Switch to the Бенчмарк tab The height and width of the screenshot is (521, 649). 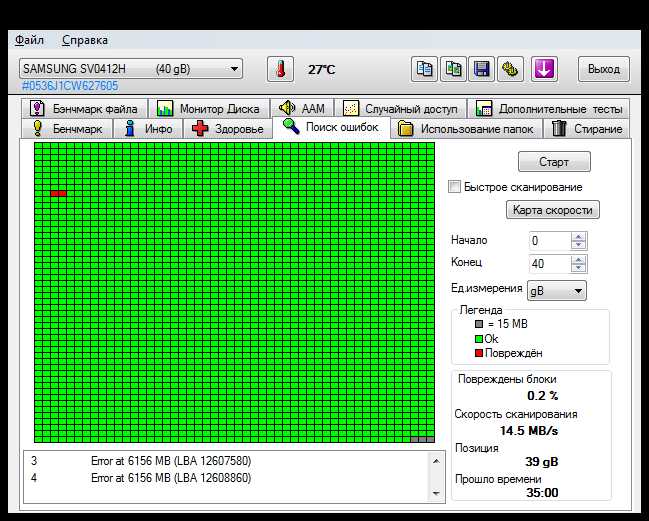click(67, 129)
